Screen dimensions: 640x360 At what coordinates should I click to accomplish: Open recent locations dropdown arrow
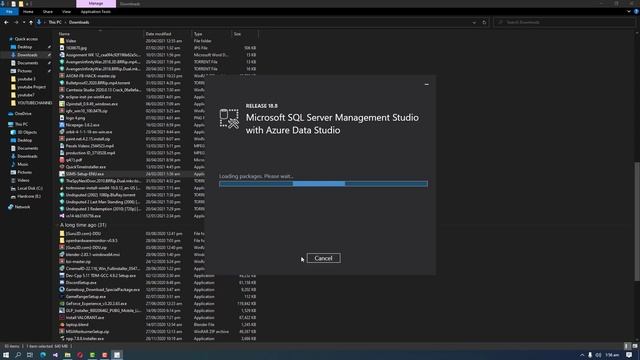pyautogui.click(x=24, y=22)
